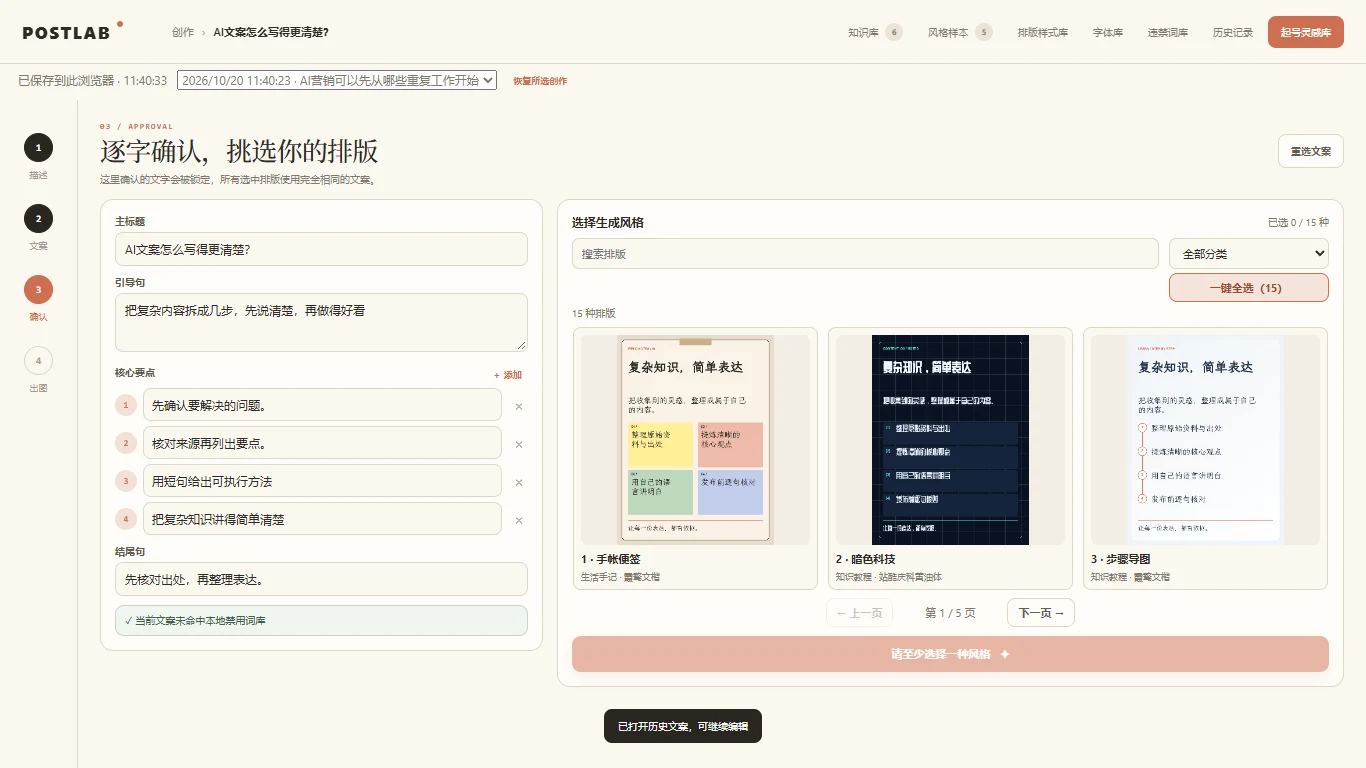Click 一键全选 (15) button

[1249, 287]
